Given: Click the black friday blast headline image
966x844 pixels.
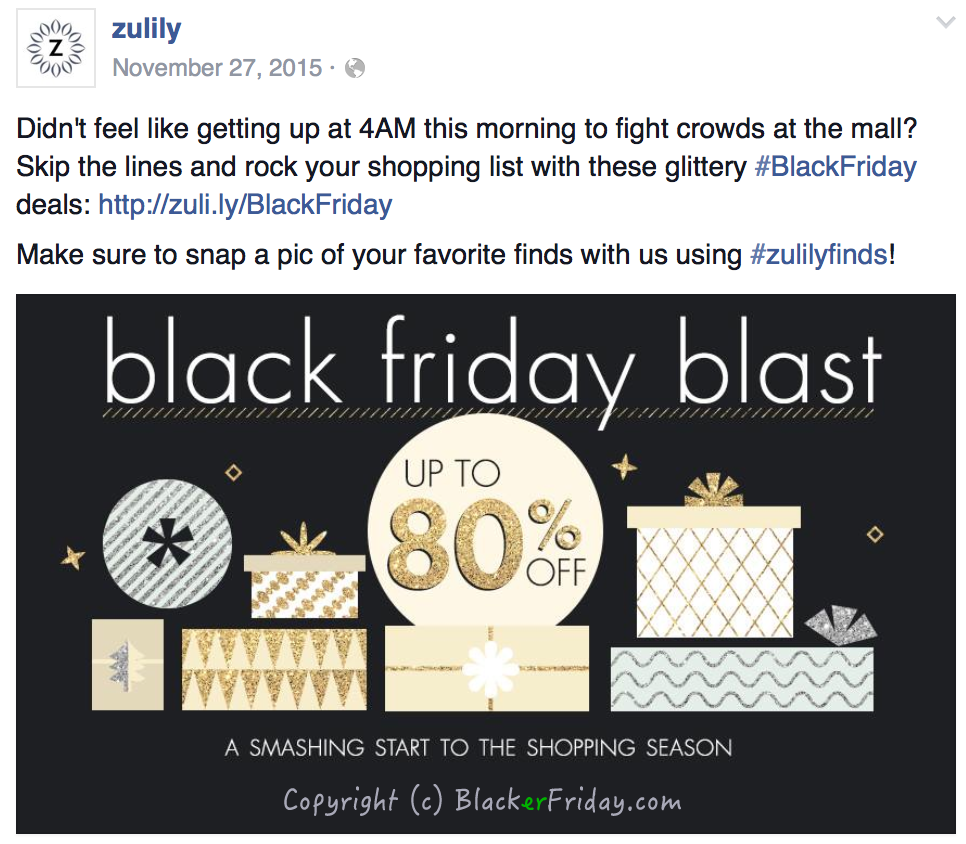Looking at the screenshot, I should point(493,363).
